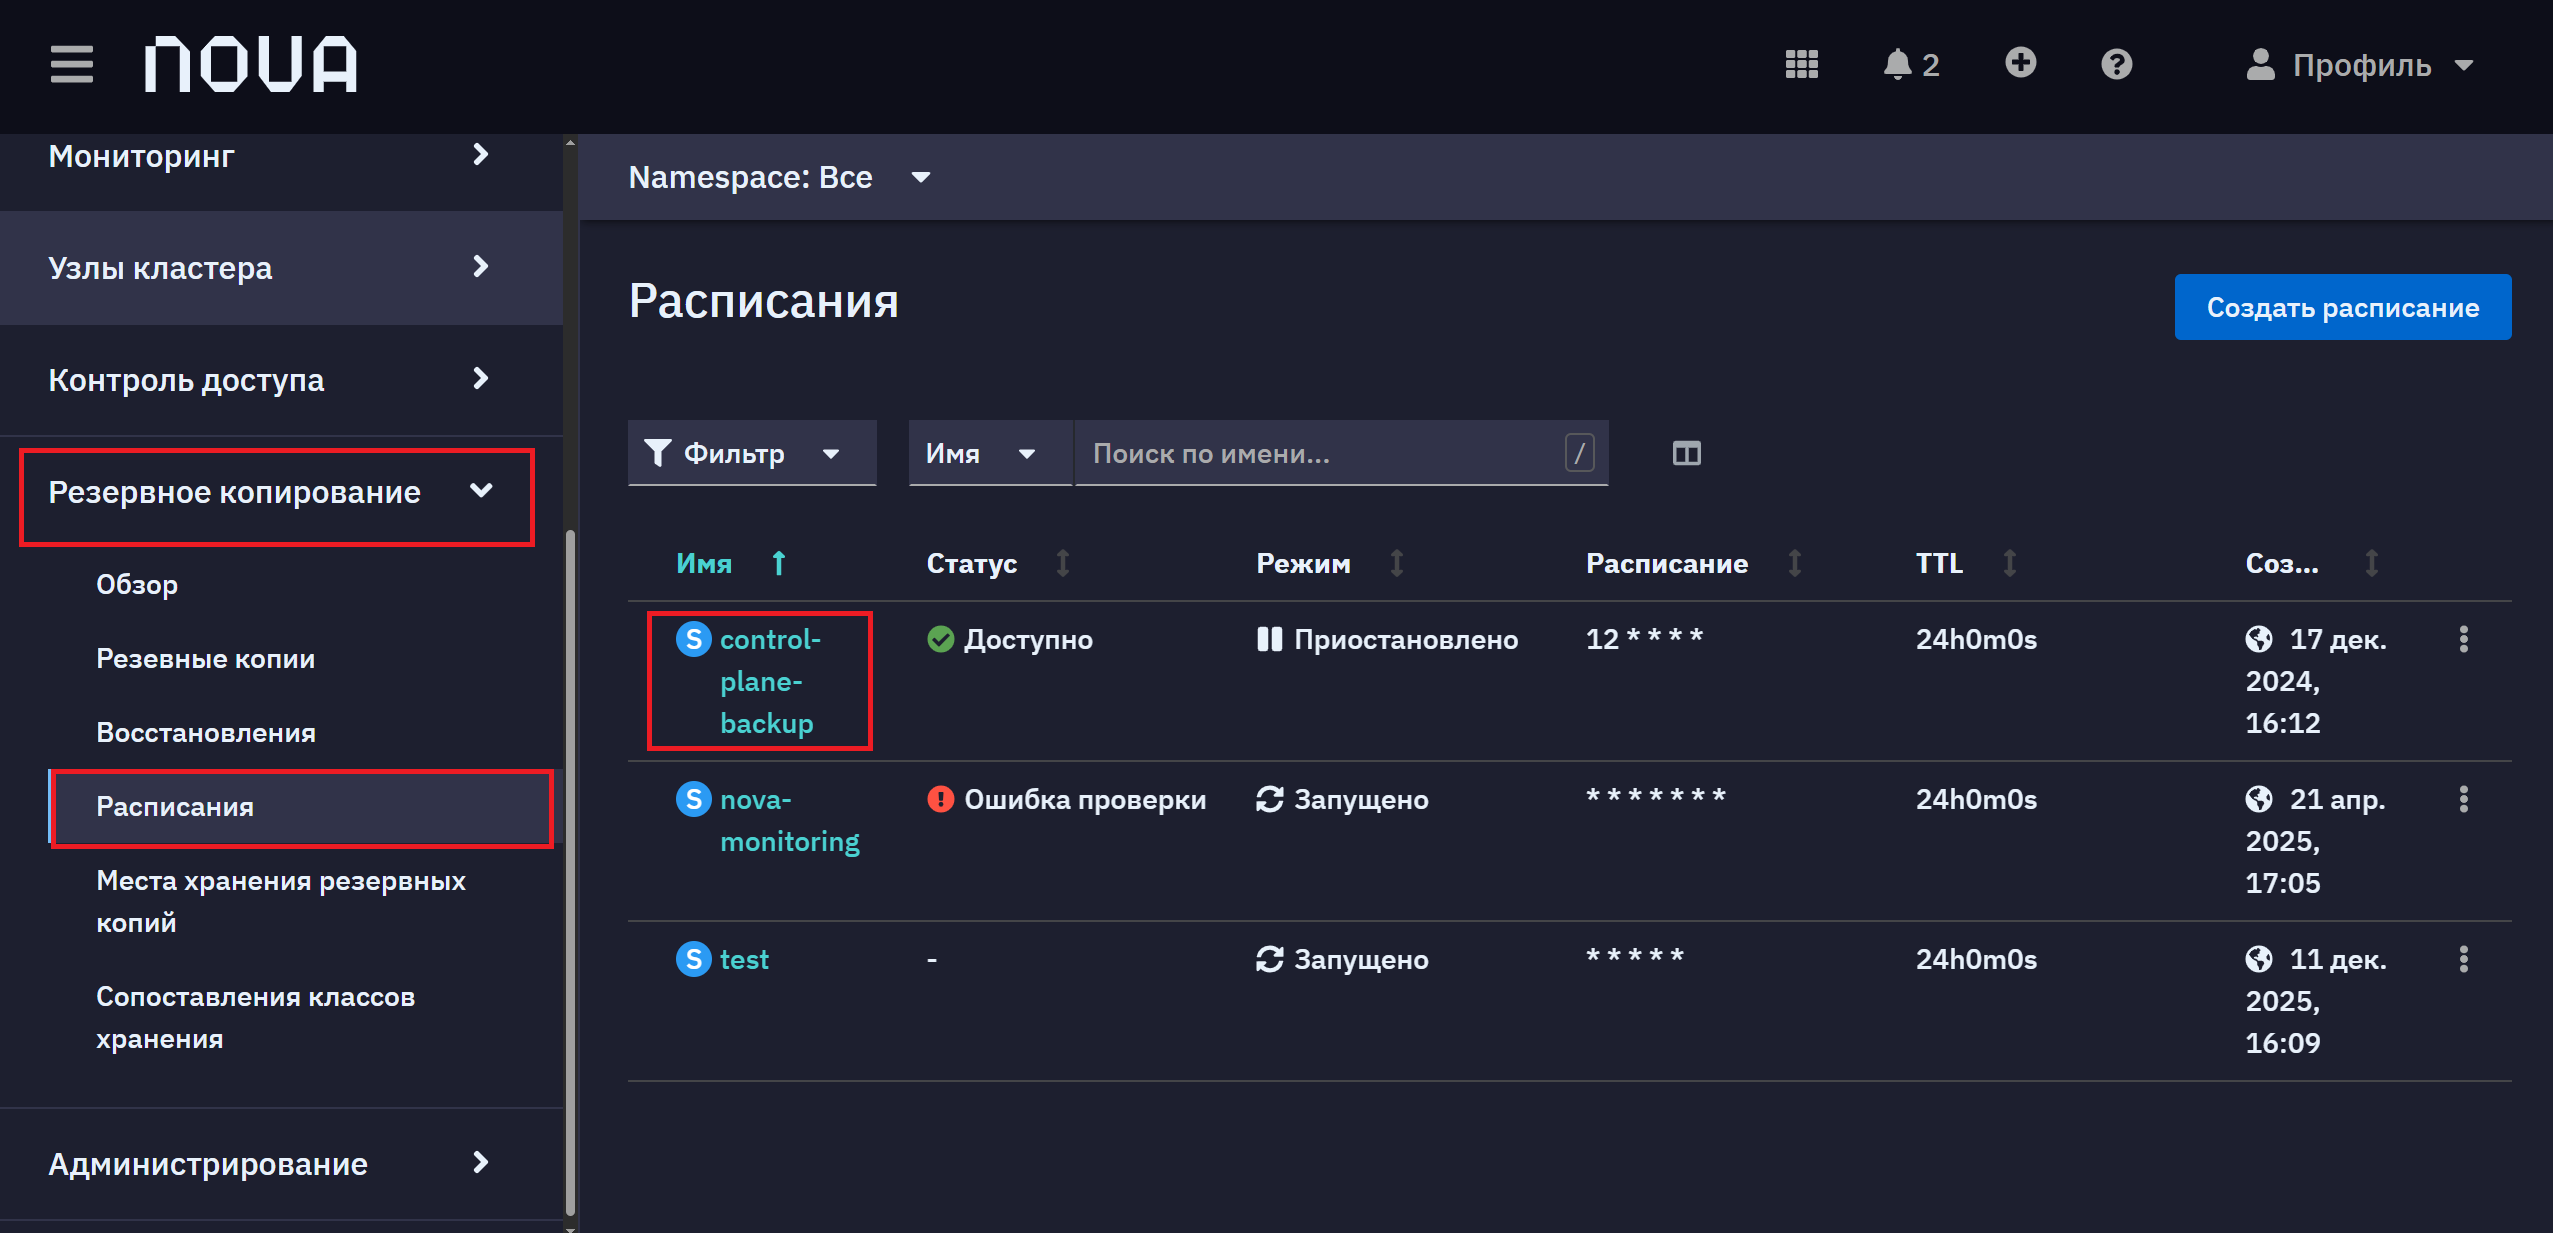Click the column management icon
Image resolution: width=2553 pixels, height=1233 pixels.
point(1686,453)
